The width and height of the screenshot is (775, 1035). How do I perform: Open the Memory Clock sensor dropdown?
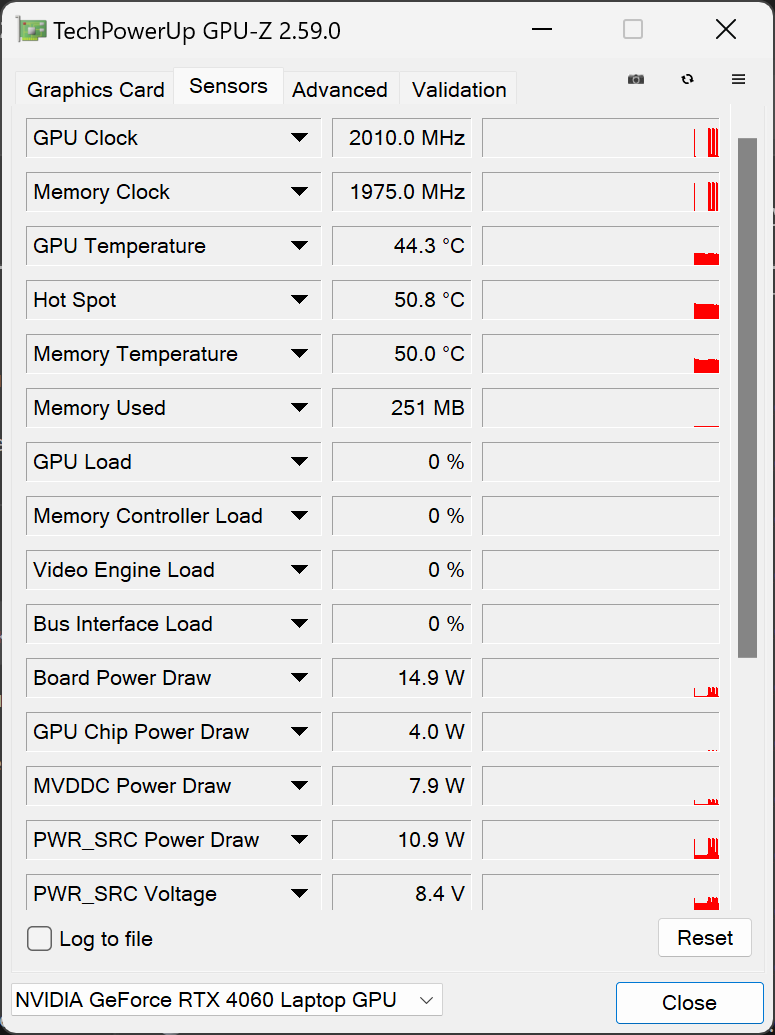[x=299, y=191]
